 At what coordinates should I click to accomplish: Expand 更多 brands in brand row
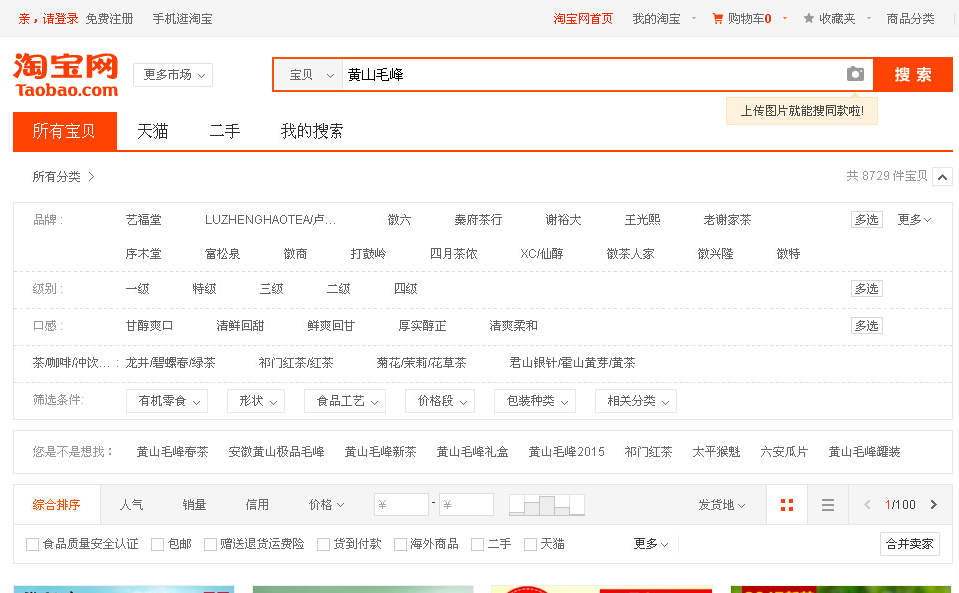click(x=914, y=219)
